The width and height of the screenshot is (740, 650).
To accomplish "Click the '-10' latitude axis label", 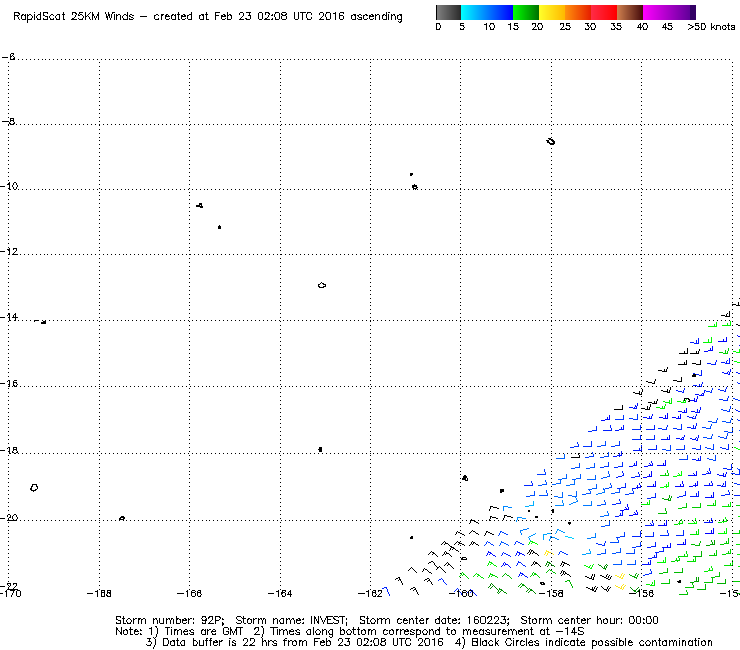I will pos(9,186).
